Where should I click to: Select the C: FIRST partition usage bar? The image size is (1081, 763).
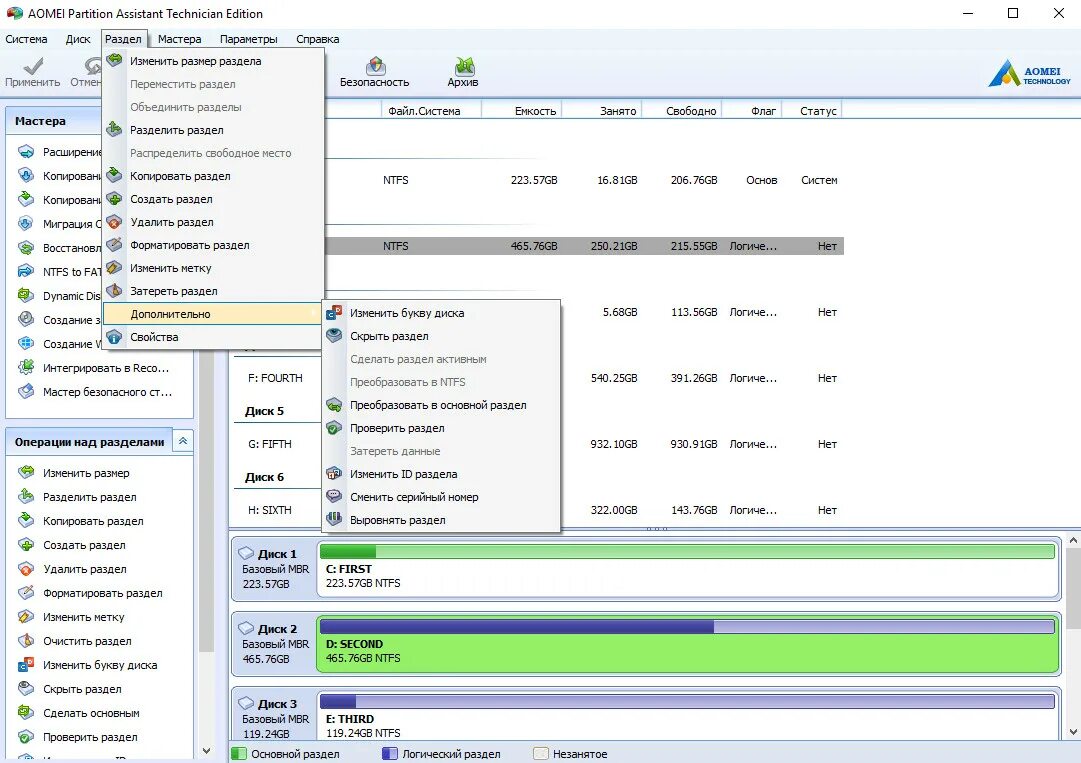pyautogui.click(x=687, y=551)
